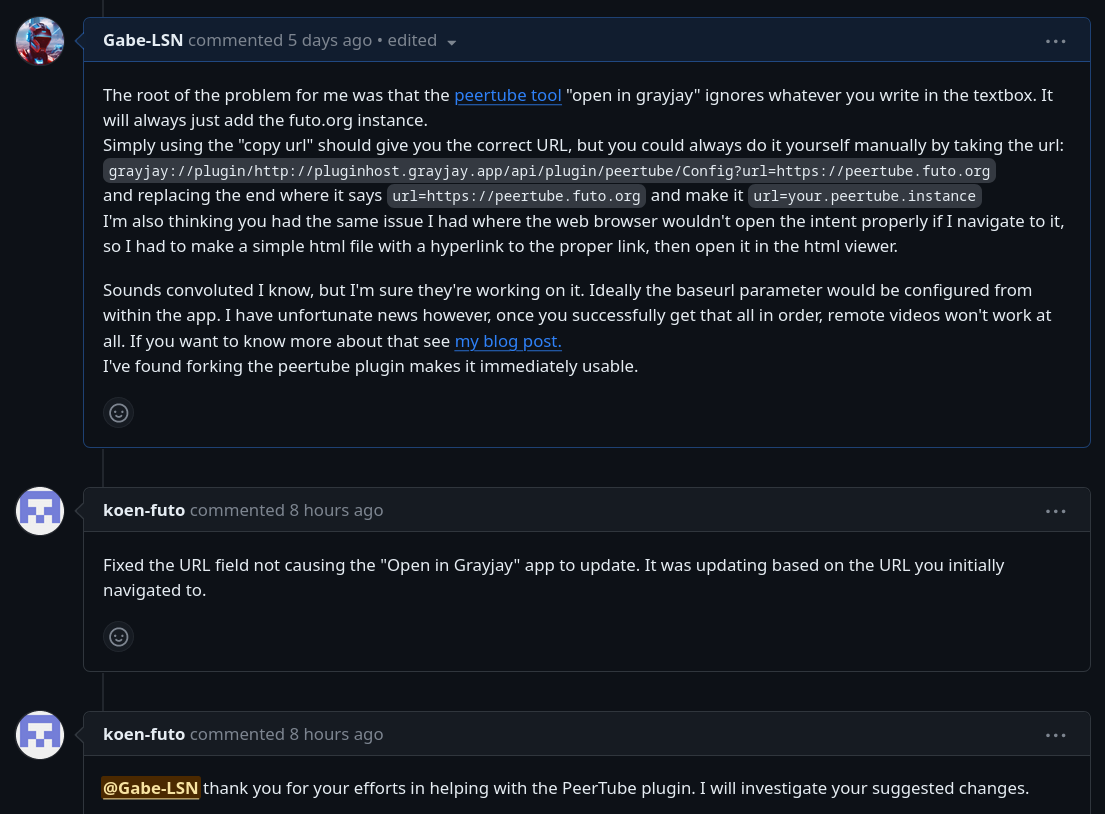
Task: Open the "peertube tool" link
Action: coord(508,96)
